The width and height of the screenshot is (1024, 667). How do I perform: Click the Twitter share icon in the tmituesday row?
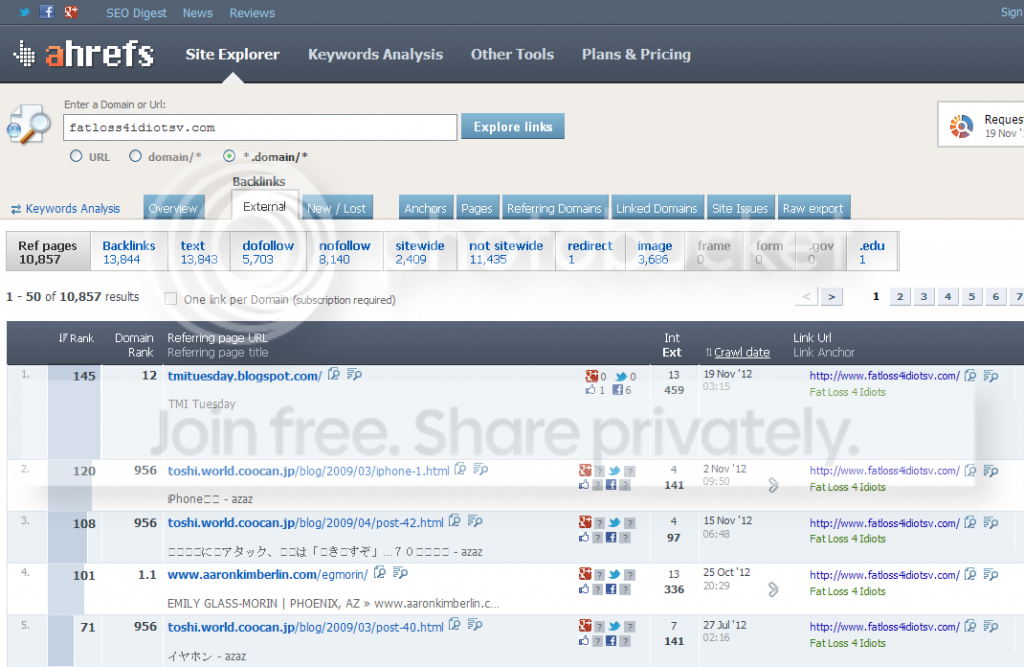pos(621,376)
